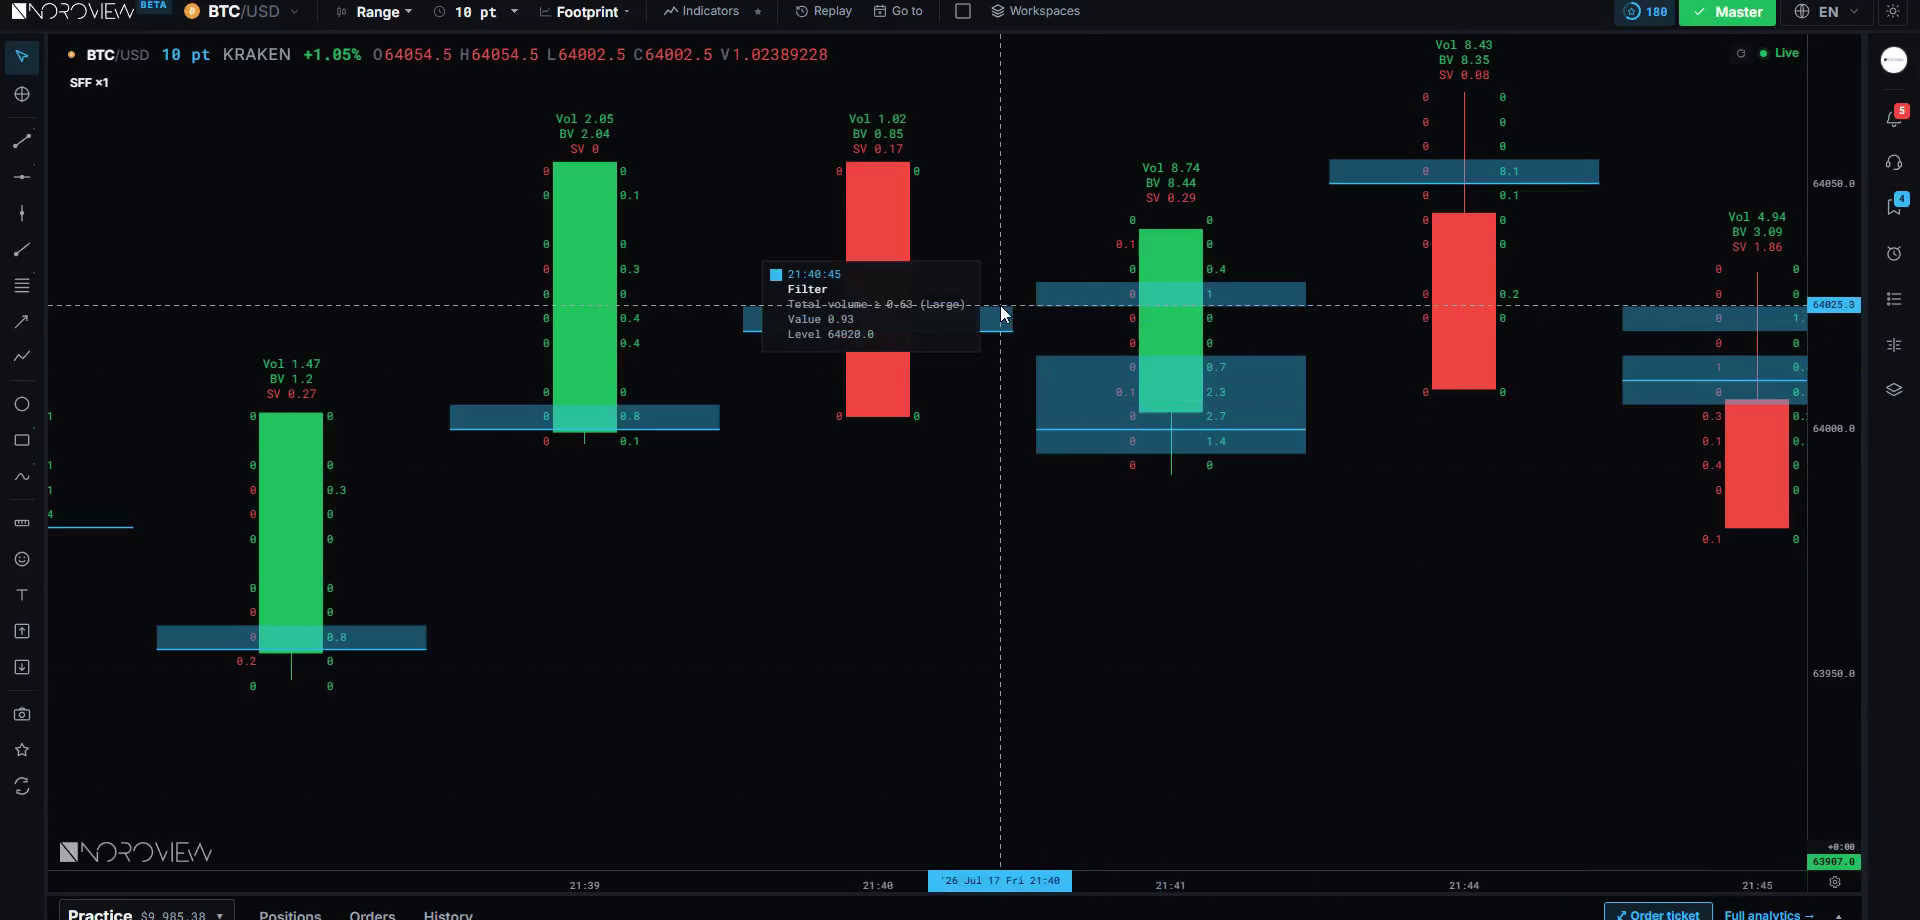Image resolution: width=1920 pixels, height=920 pixels.
Task: Open chart scale settings gear
Action: (x=1835, y=882)
